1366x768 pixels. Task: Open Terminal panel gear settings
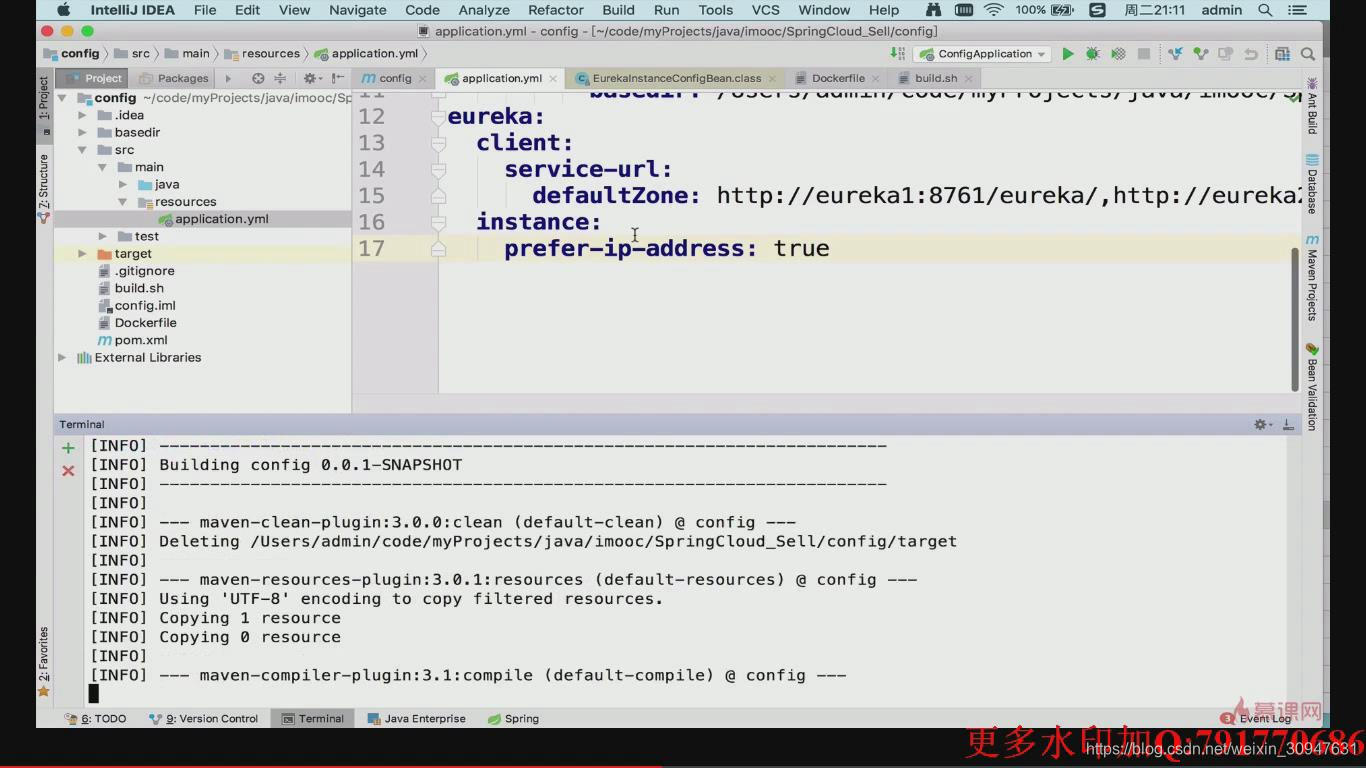1264,425
